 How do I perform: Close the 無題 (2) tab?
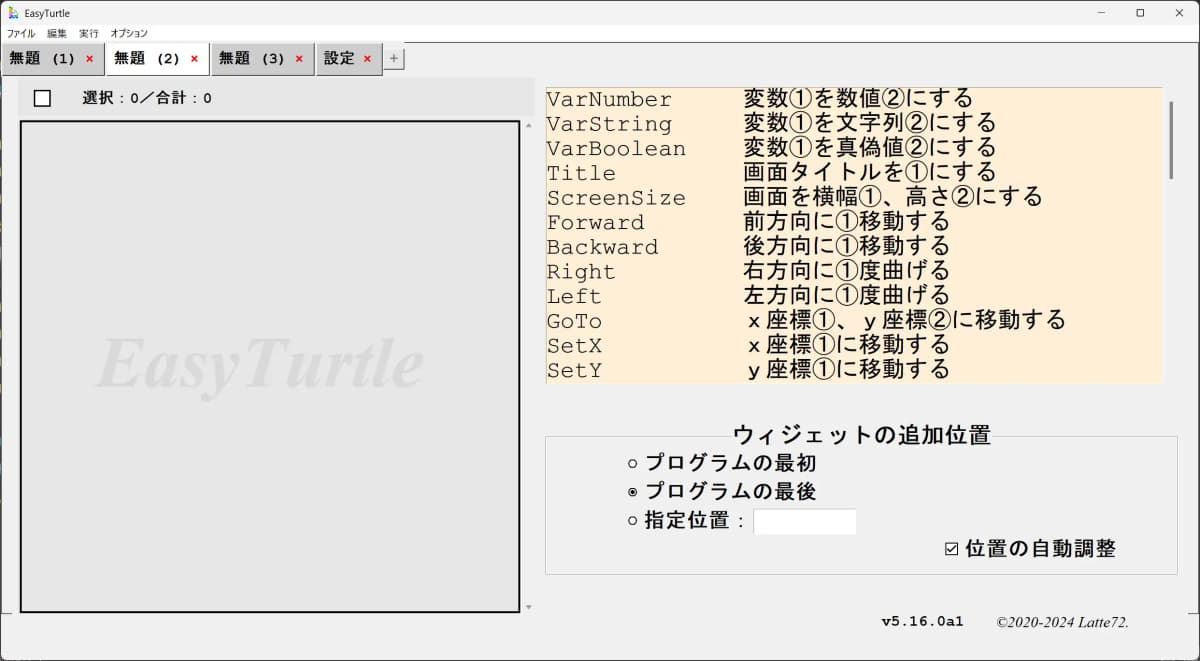point(194,59)
